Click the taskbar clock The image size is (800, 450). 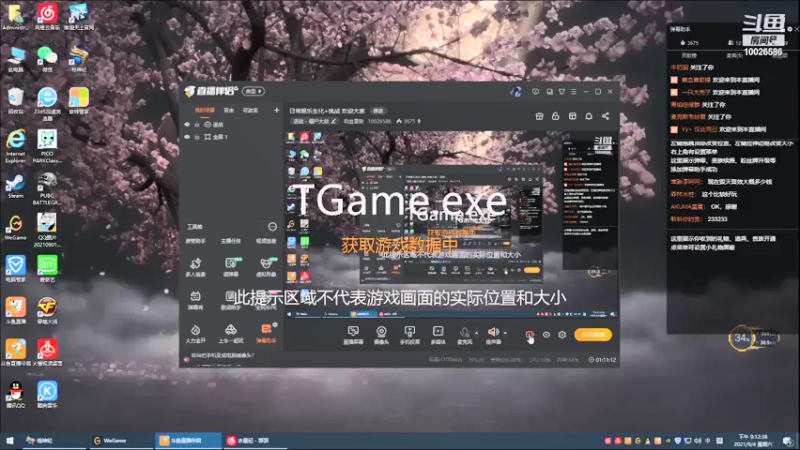point(753,440)
